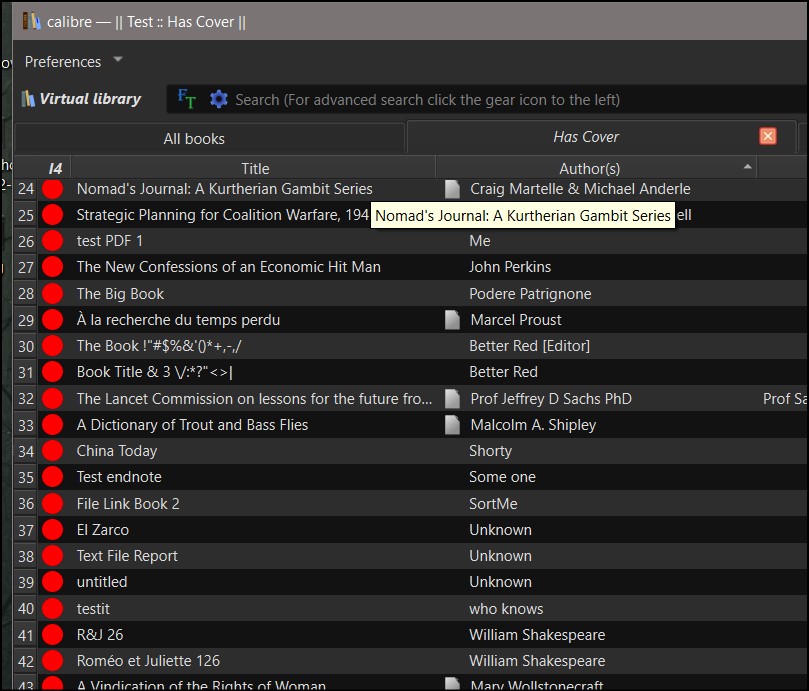Click the red dot in the Test endnote row

click(53, 476)
